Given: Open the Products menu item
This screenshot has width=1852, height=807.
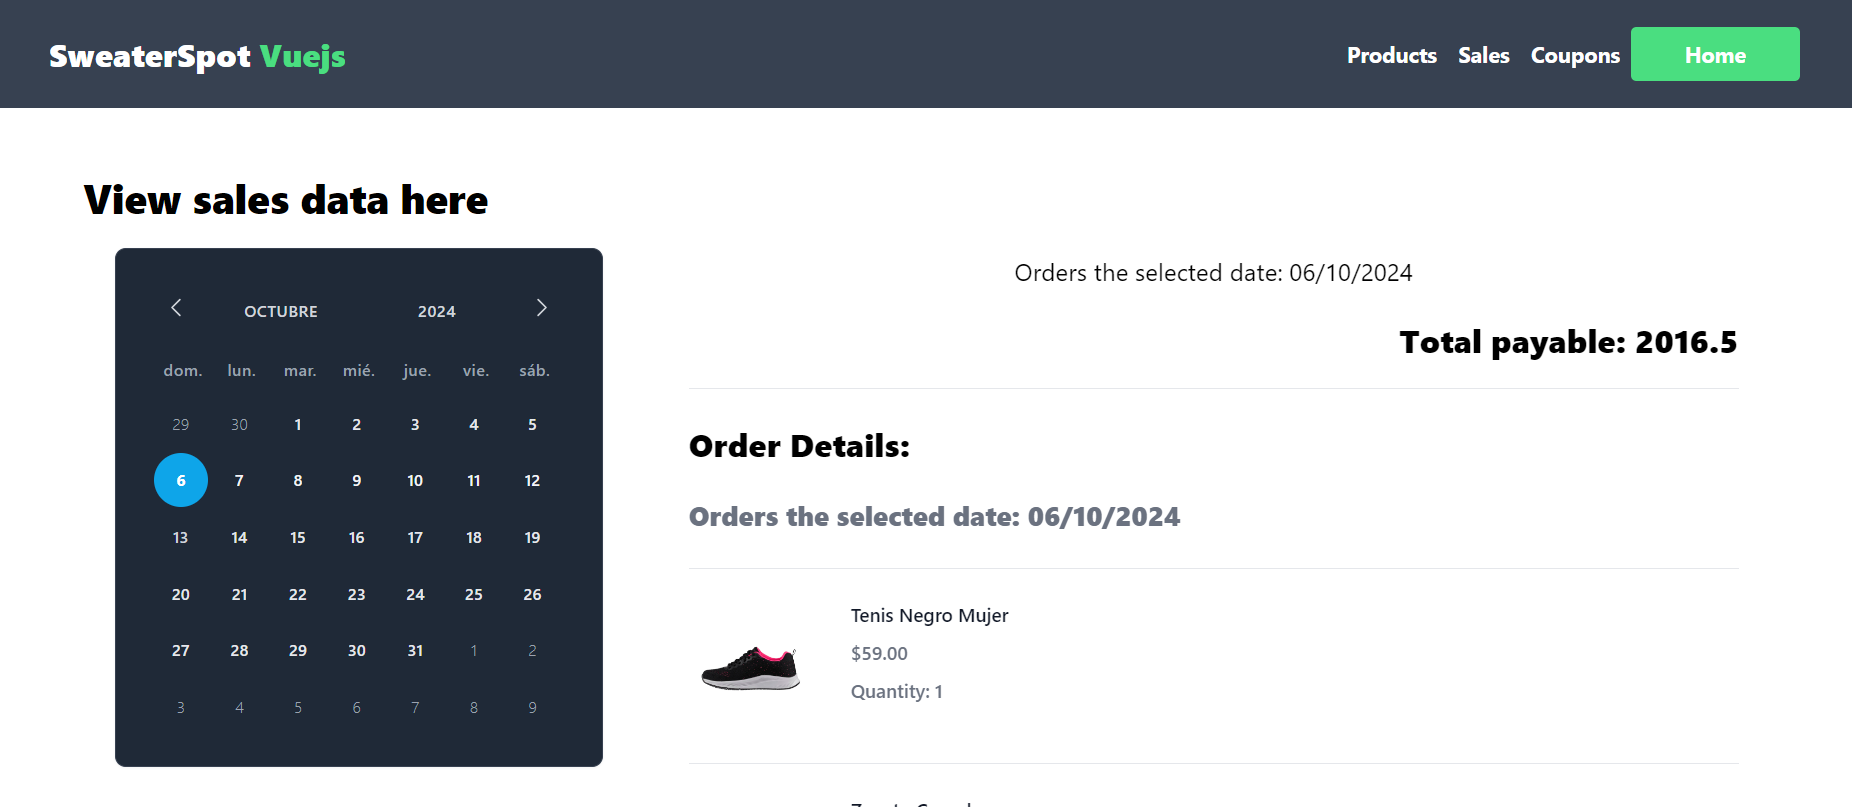Looking at the screenshot, I should 1391,56.
